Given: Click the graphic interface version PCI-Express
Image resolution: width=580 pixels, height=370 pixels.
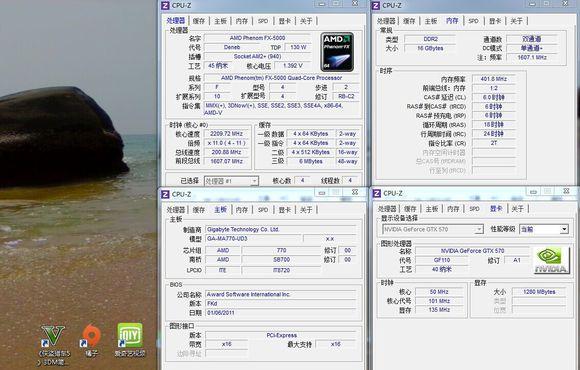Looking at the screenshot, I should tap(281, 335).
